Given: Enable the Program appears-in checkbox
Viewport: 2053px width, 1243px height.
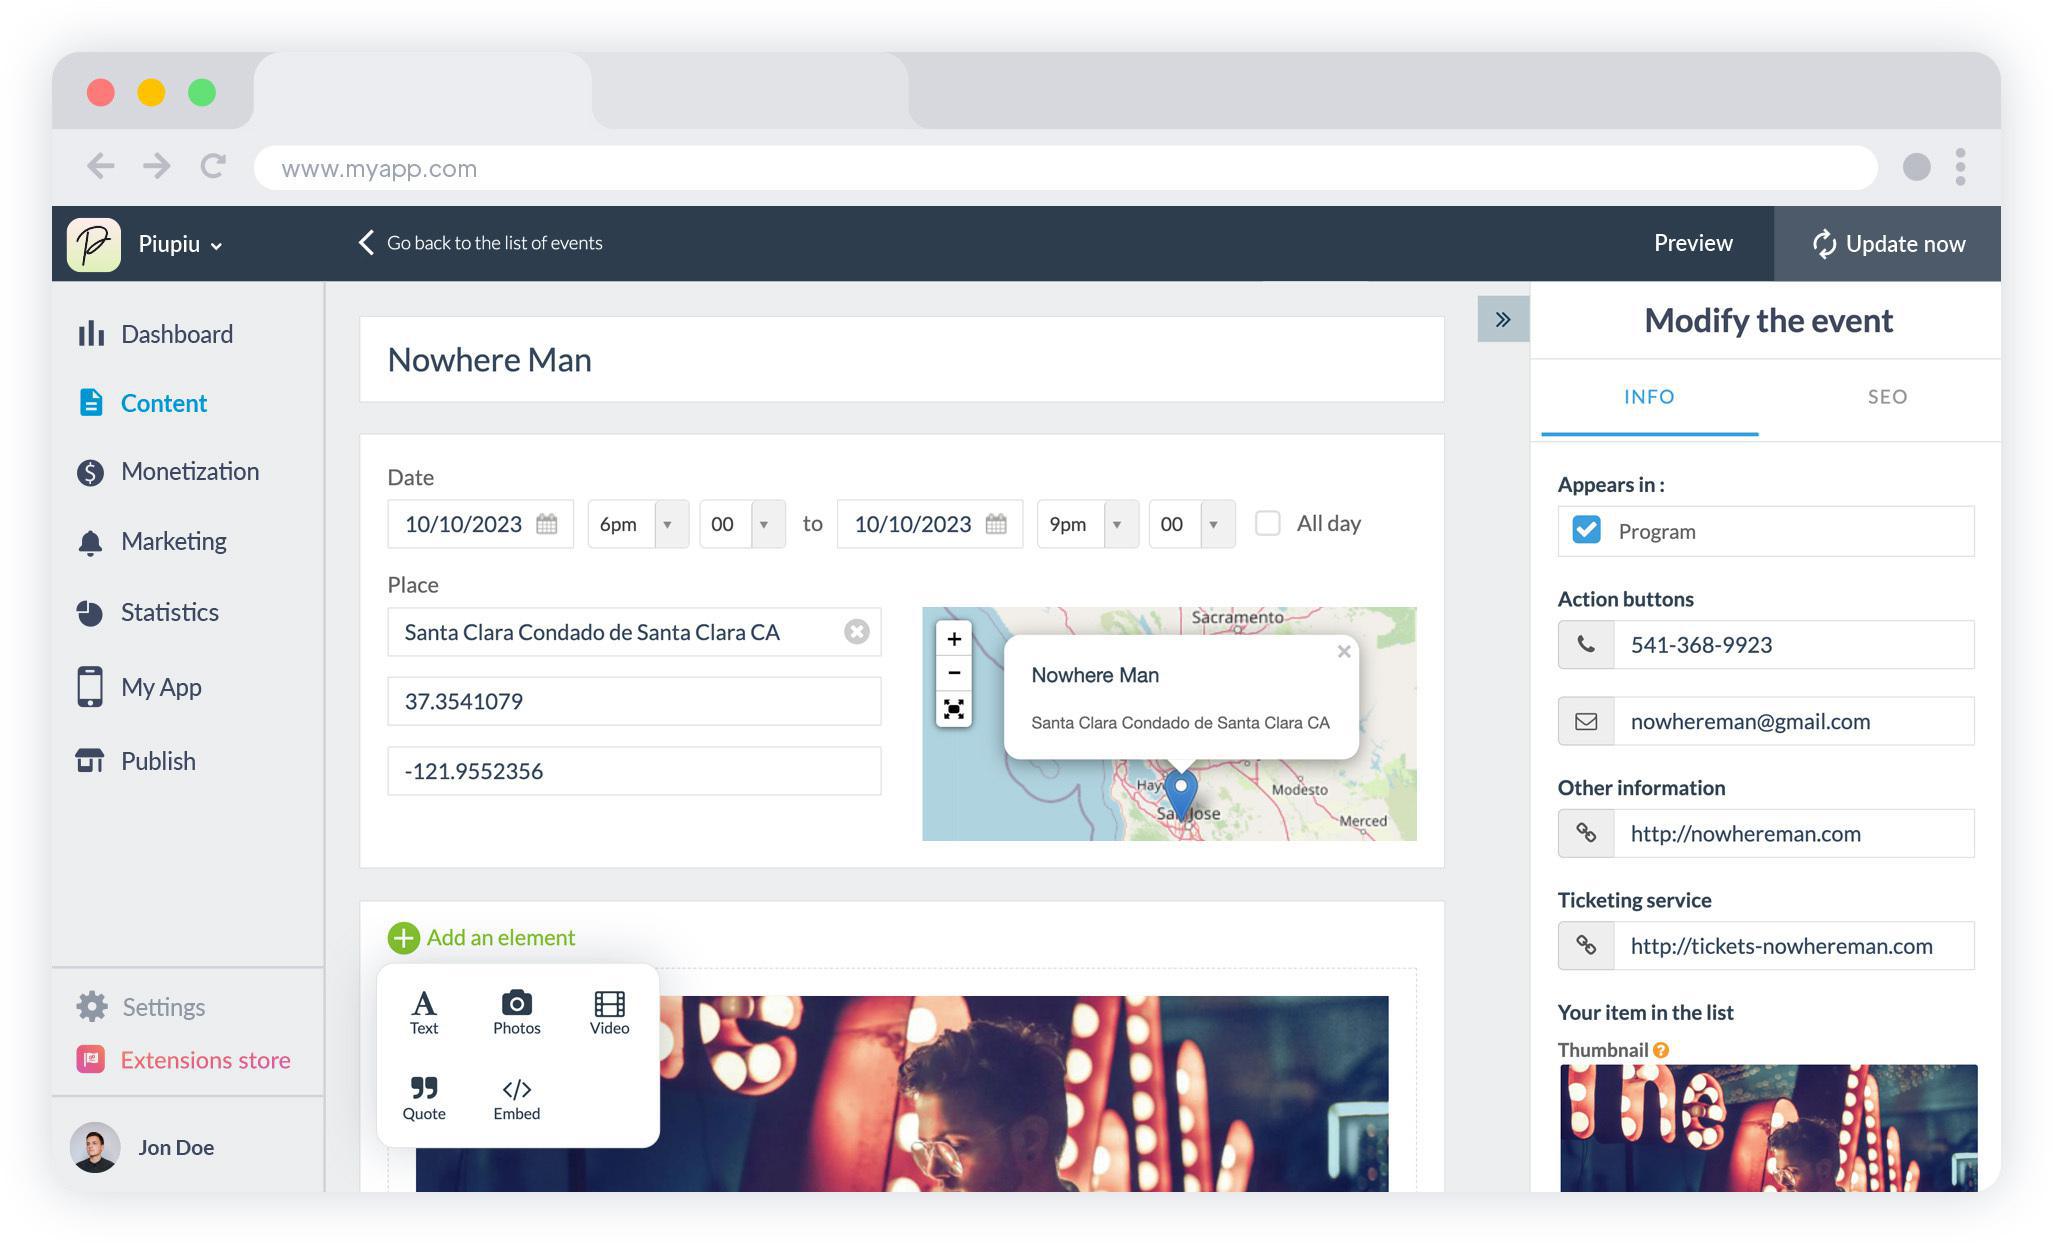Looking at the screenshot, I should 1587,529.
